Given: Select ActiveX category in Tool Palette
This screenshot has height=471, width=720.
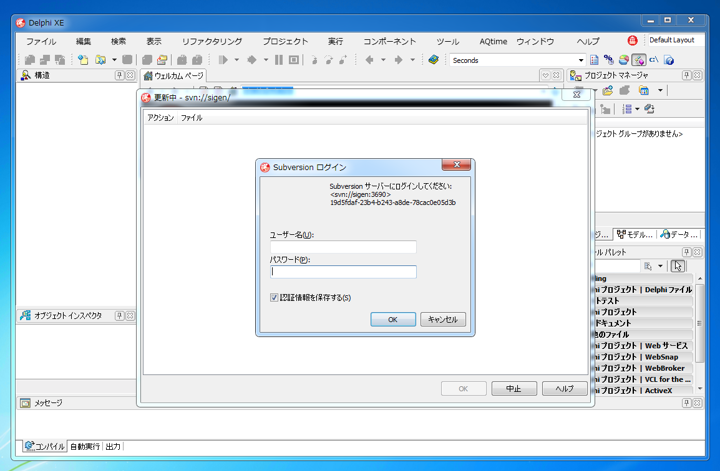Looking at the screenshot, I should pos(643,390).
